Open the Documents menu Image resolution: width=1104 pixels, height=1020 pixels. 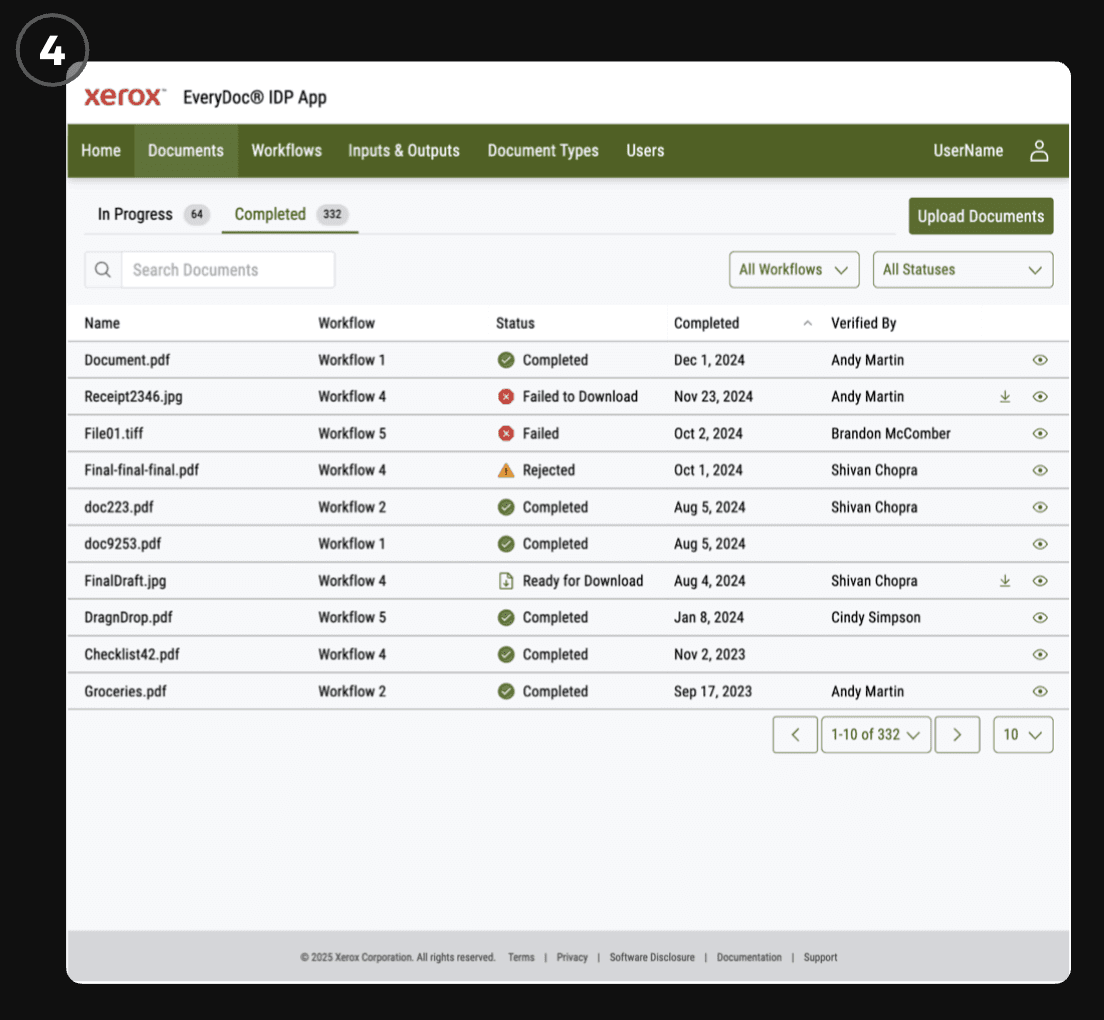pyautogui.click(x=186, y=151)
